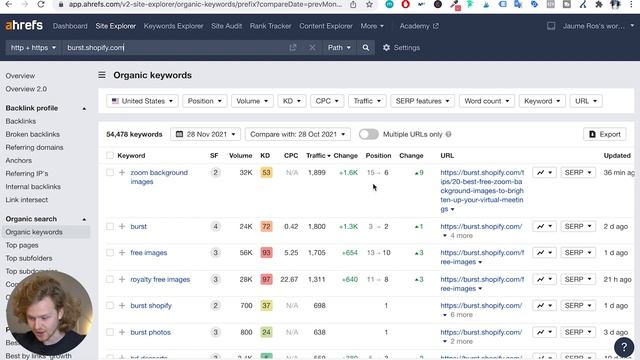The width and height of the screenshot is (640, 360).
Task: Check free images row checkbox
Action: tap(110, 253)
